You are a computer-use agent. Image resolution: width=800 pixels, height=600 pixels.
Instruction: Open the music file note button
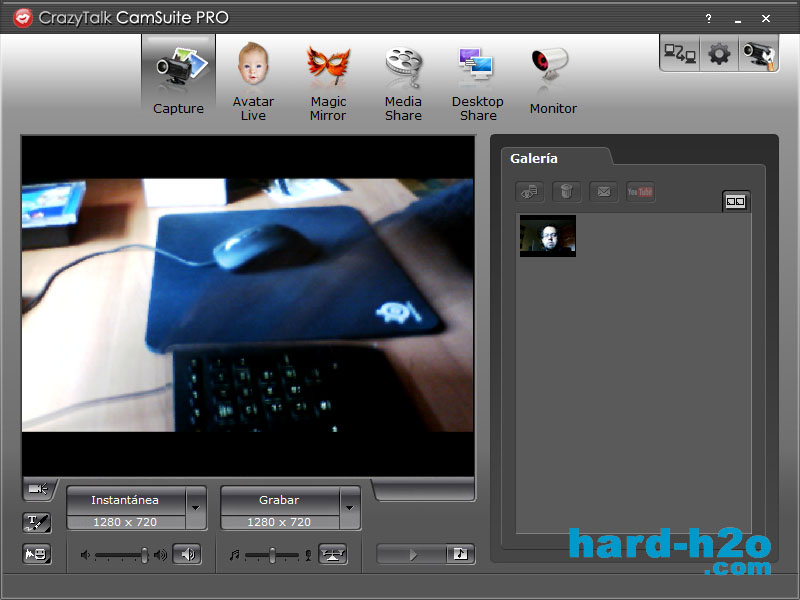[x=461, y=554]
